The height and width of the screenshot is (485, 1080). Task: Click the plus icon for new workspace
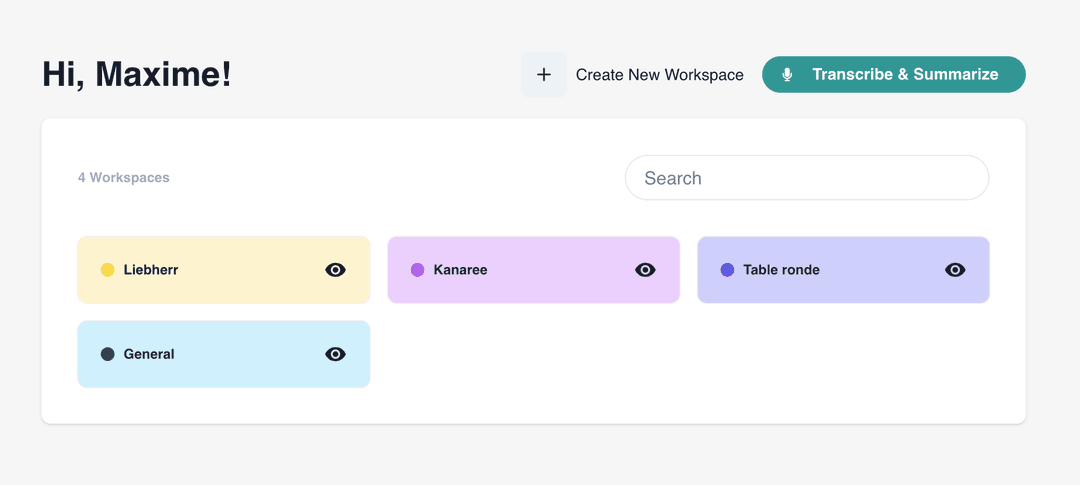[x=543, y=74]
